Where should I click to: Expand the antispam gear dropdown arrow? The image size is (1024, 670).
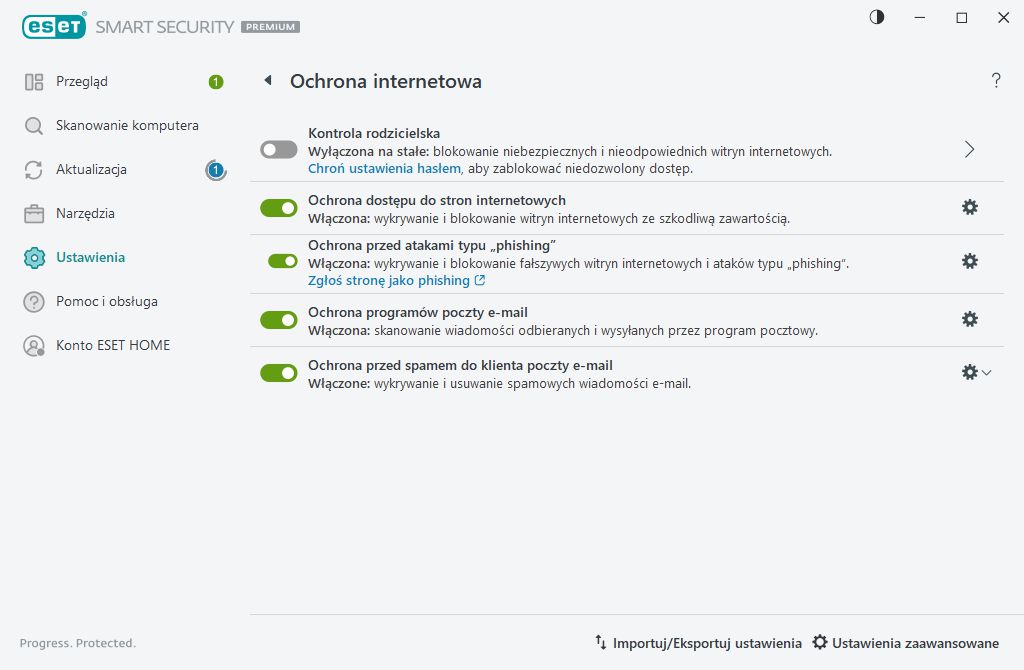pyautogui.click(x=987, y=373)
